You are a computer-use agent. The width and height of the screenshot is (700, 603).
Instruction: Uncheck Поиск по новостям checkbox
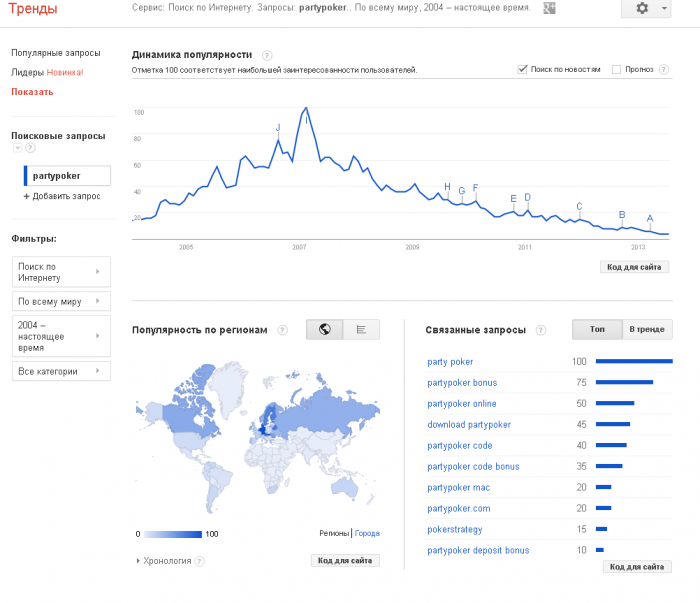522,69
